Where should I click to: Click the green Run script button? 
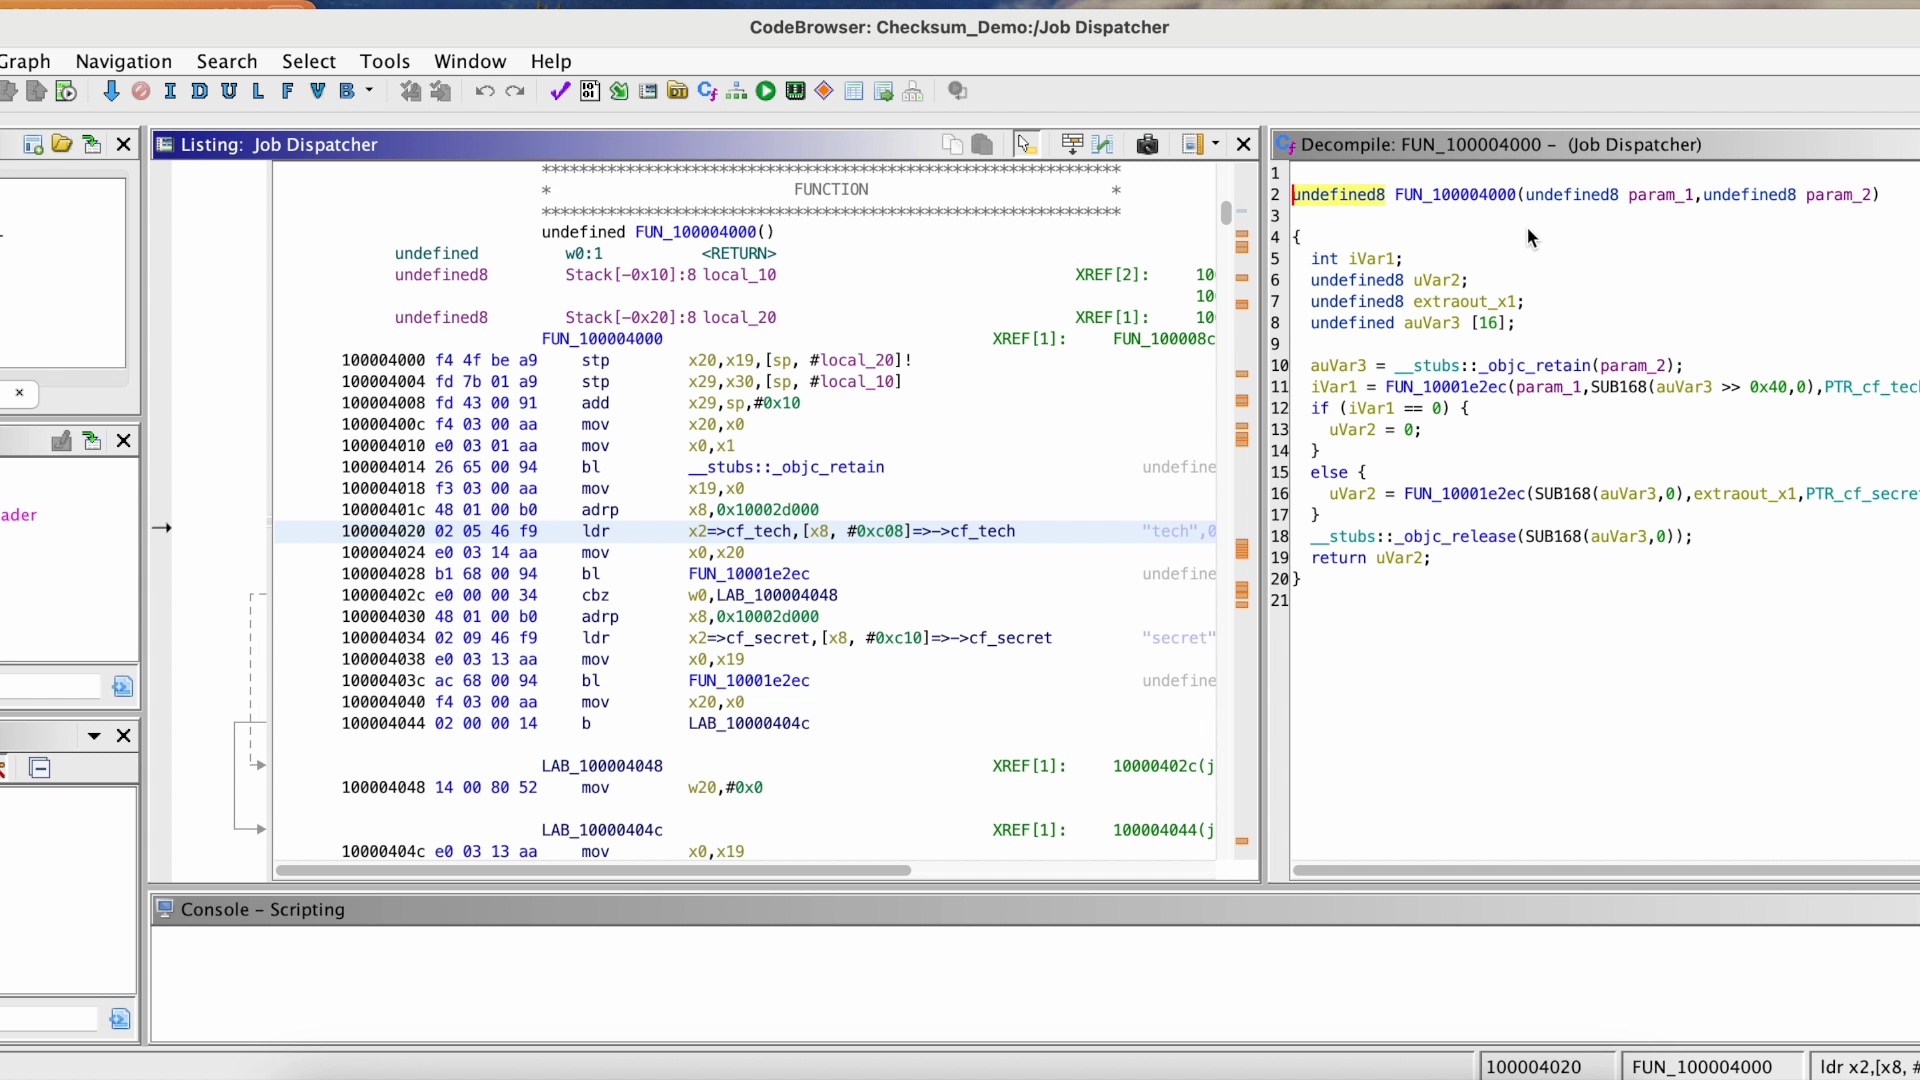tap(766, 91)
